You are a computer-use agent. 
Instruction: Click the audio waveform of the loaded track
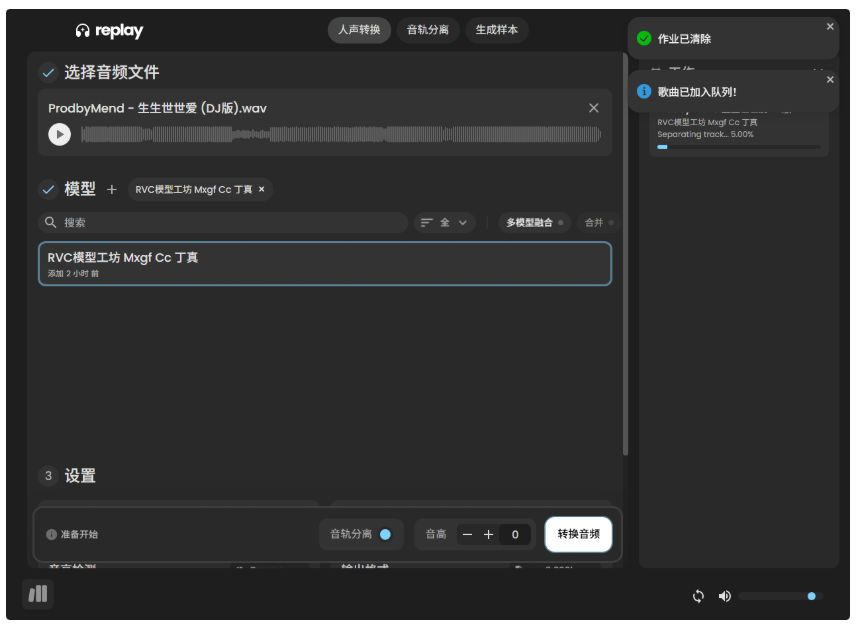(341, 134)
